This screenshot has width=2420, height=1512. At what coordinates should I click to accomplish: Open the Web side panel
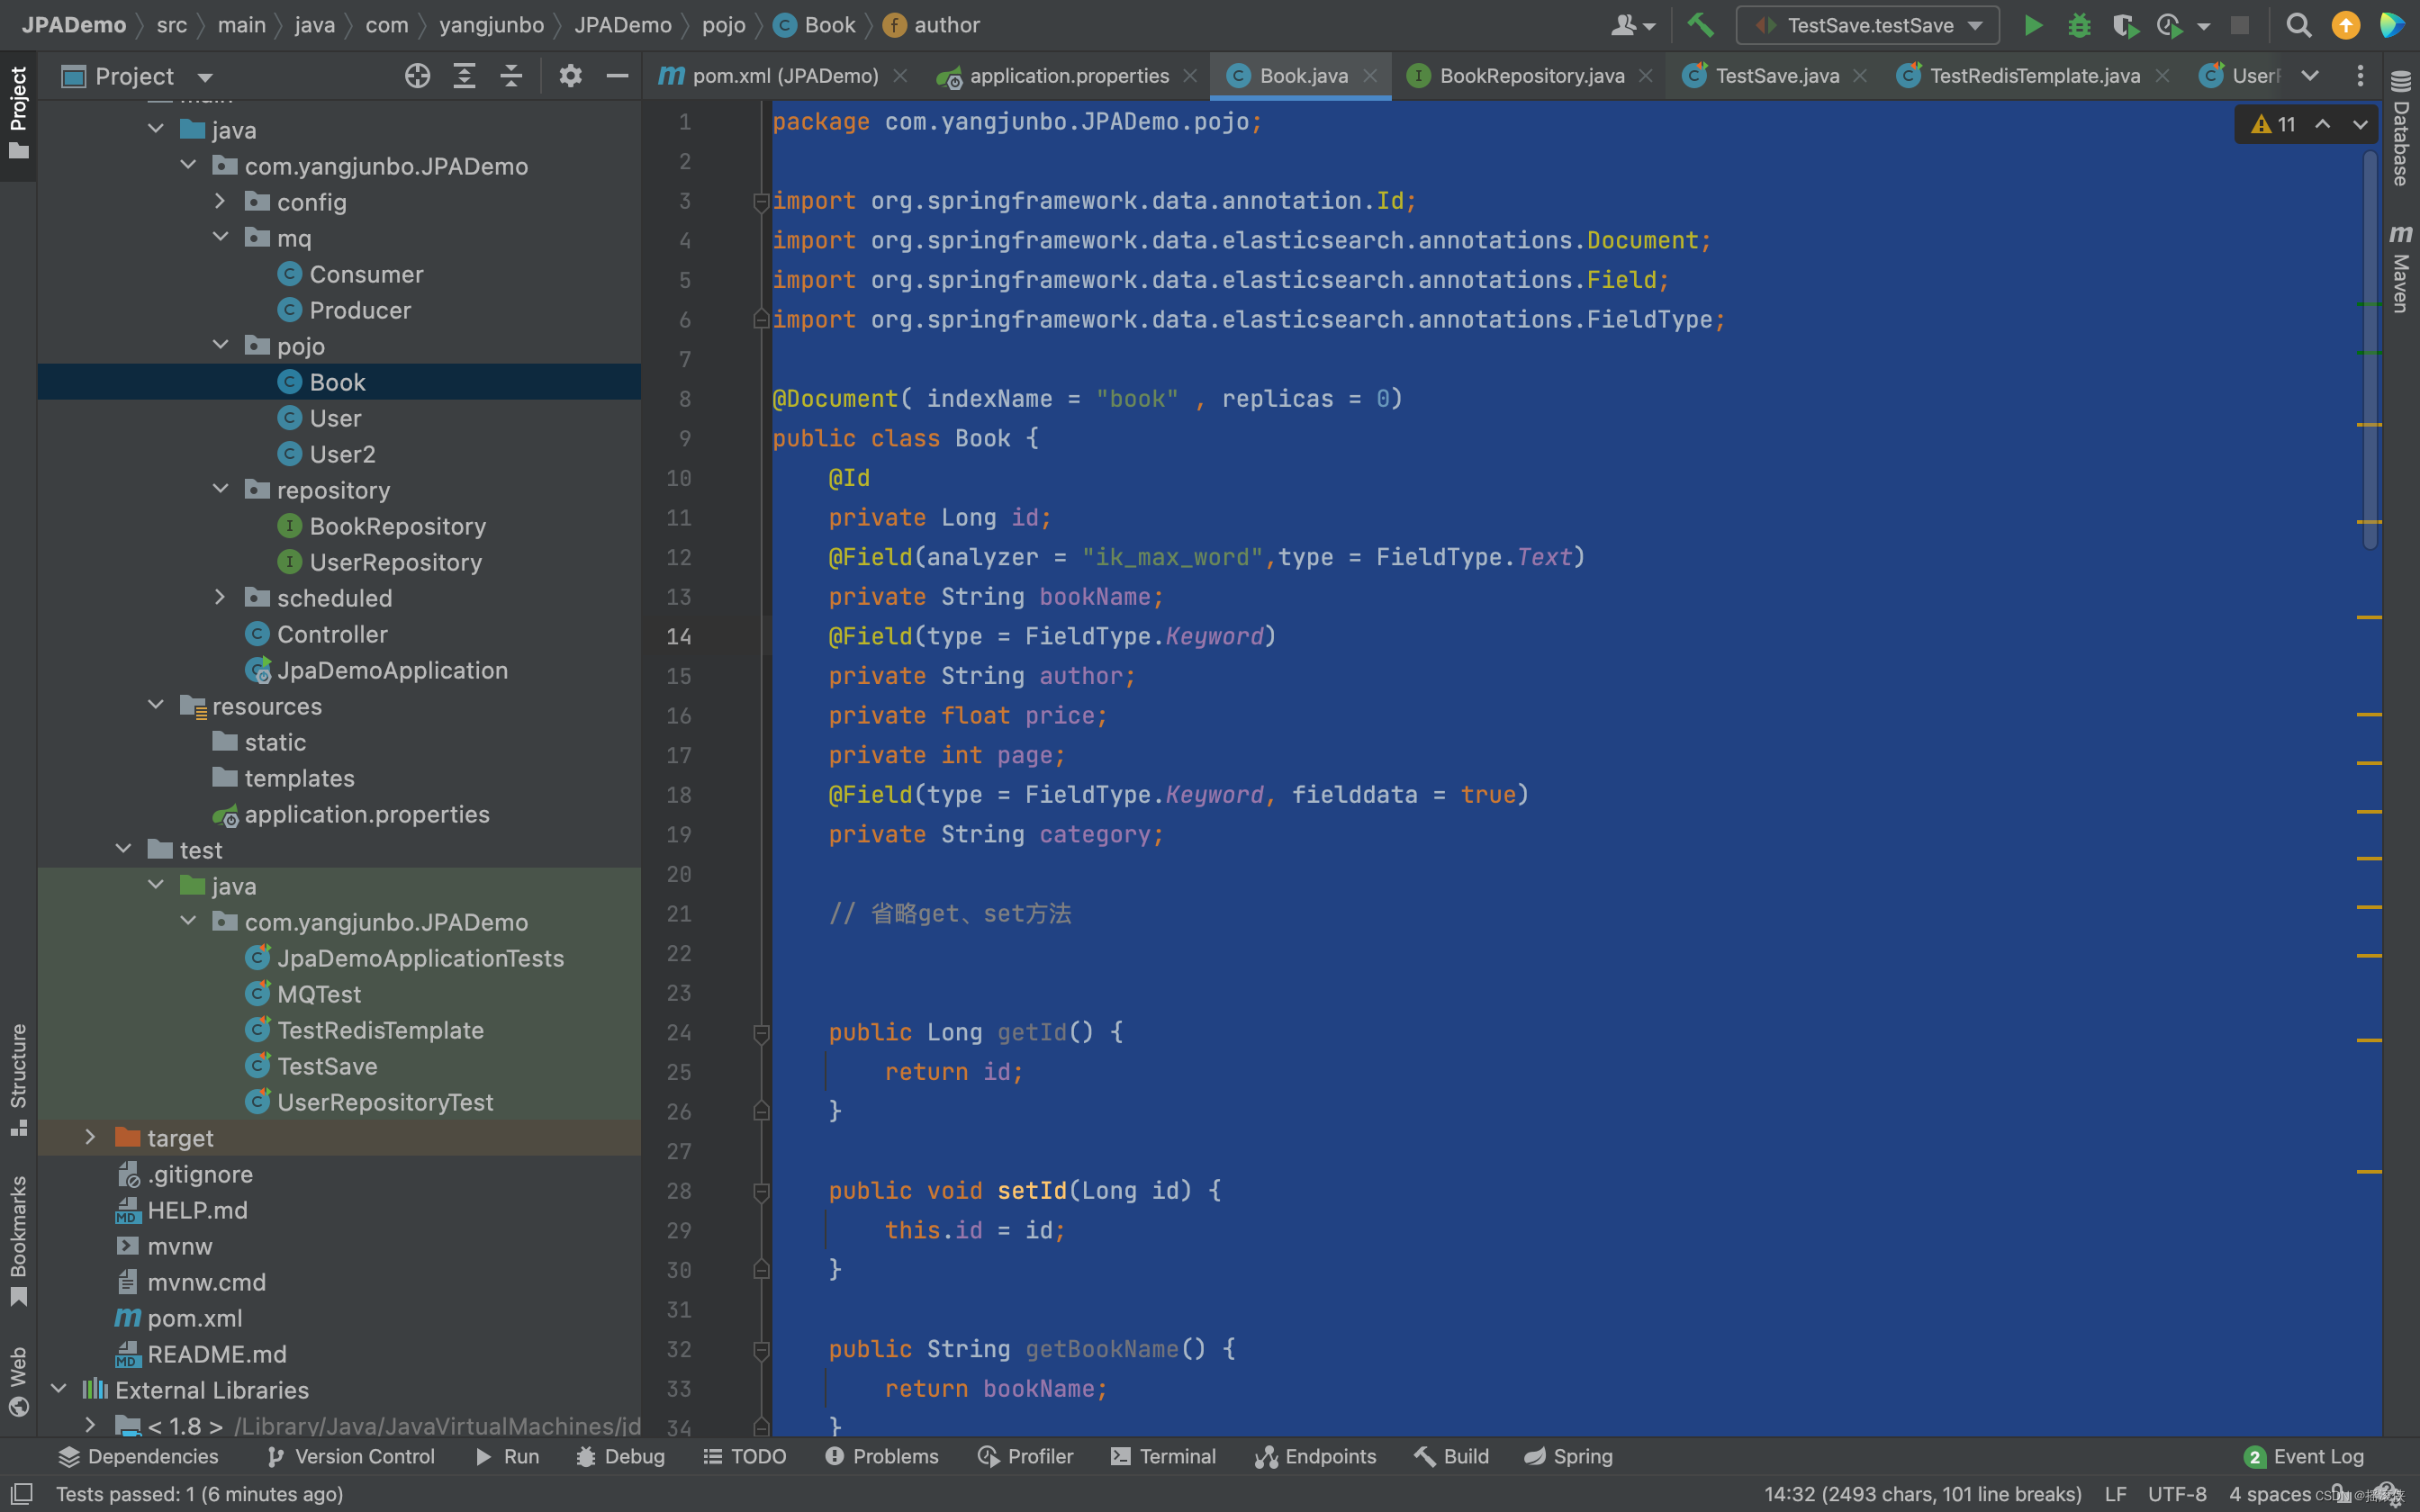click(x=18, y=1382)
